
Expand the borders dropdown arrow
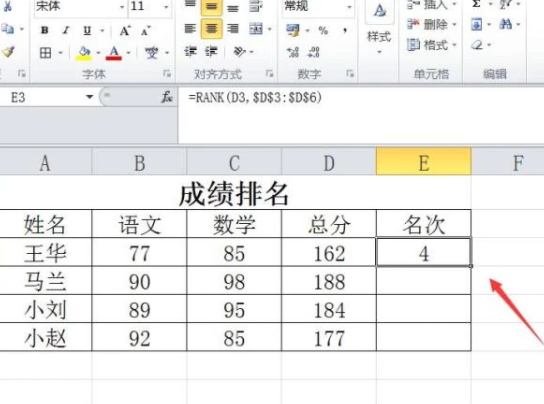click(x=60, y=53)
